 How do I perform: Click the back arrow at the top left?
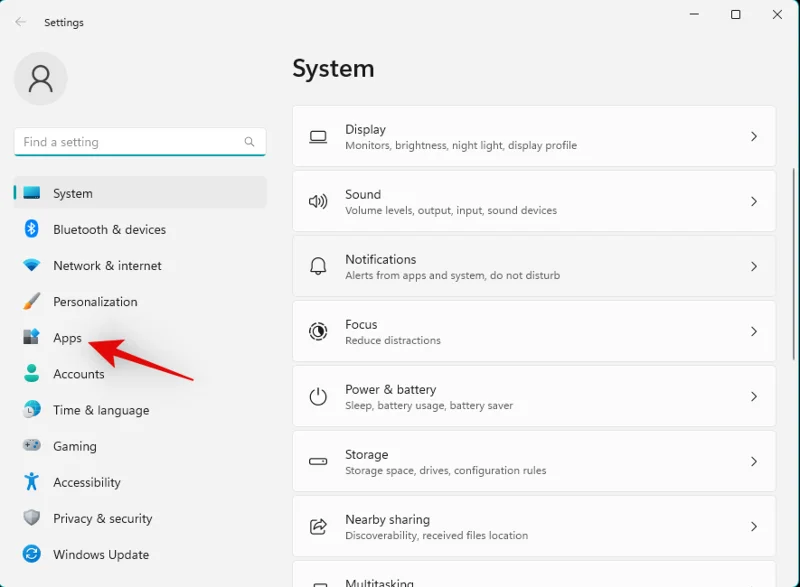point(20,22)
